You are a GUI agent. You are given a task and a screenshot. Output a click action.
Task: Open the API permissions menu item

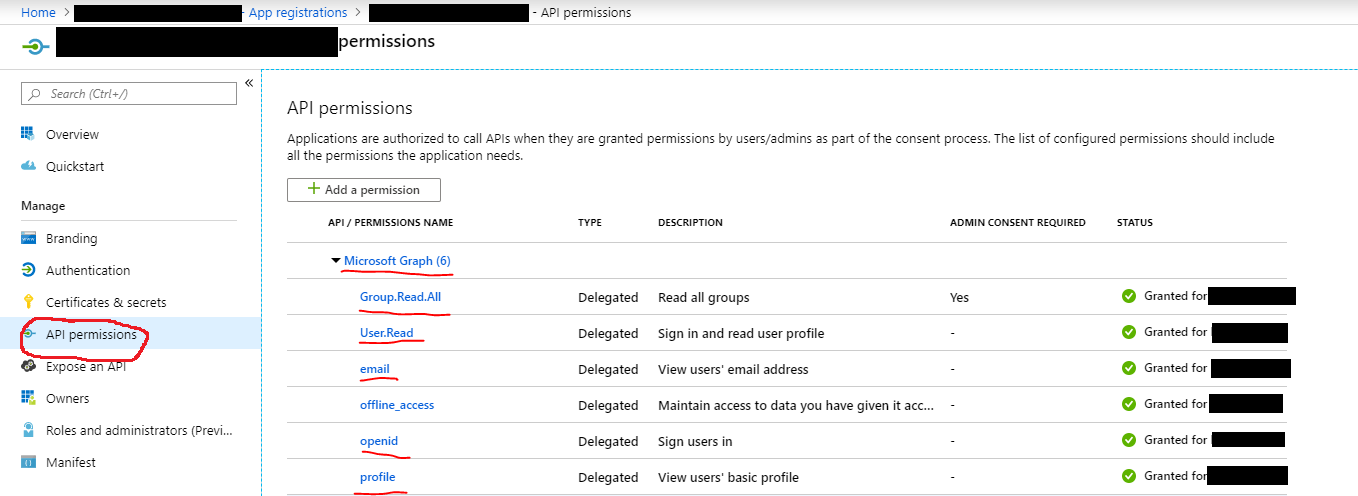(x=90, y=334)
